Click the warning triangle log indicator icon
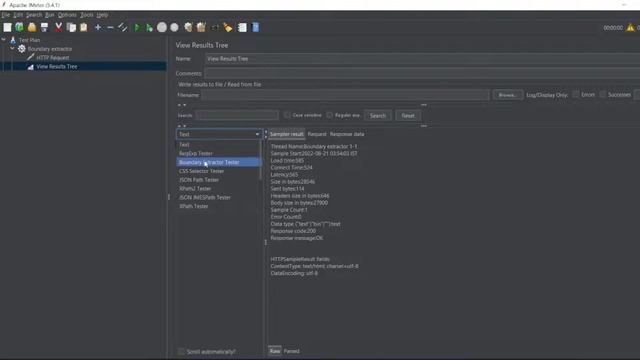This screenshot has width=640, height=360. [x=630, y=27]
